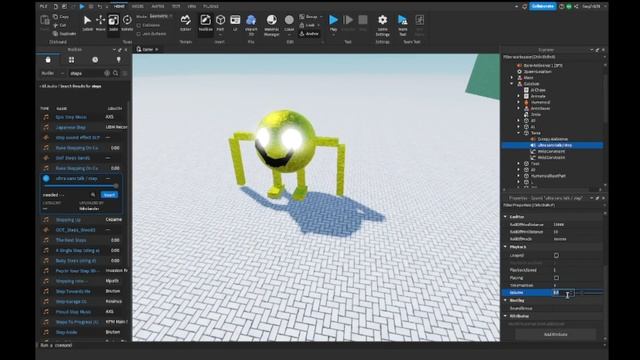Switch to the TEST ribbon tab
This screenshot has width=640, height=360.
pos(176,6)
